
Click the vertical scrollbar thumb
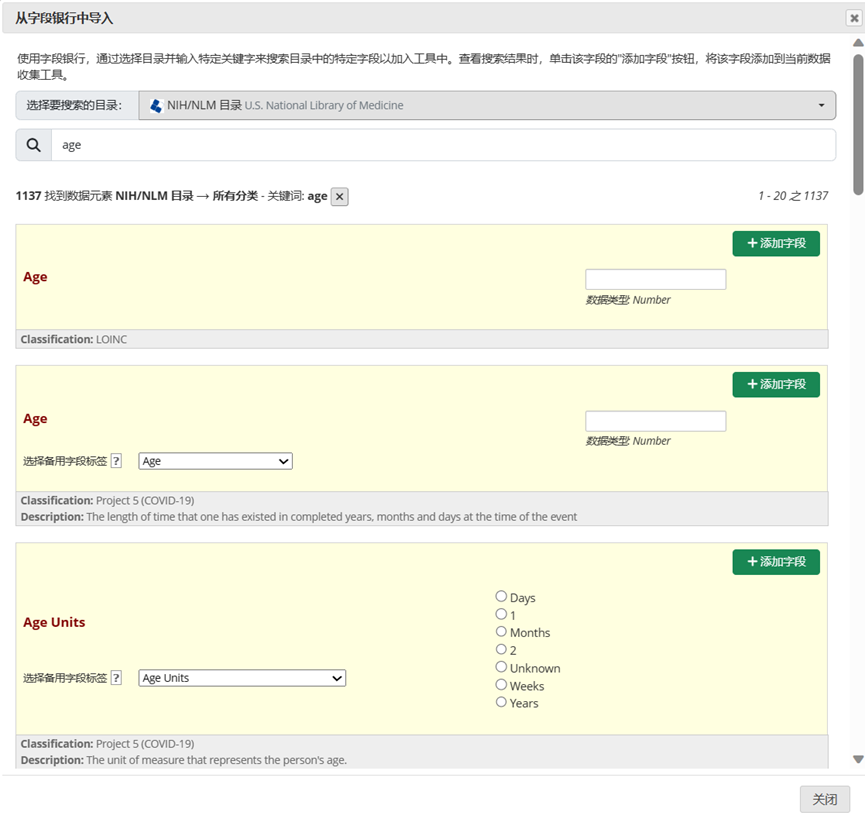(858, 124)
